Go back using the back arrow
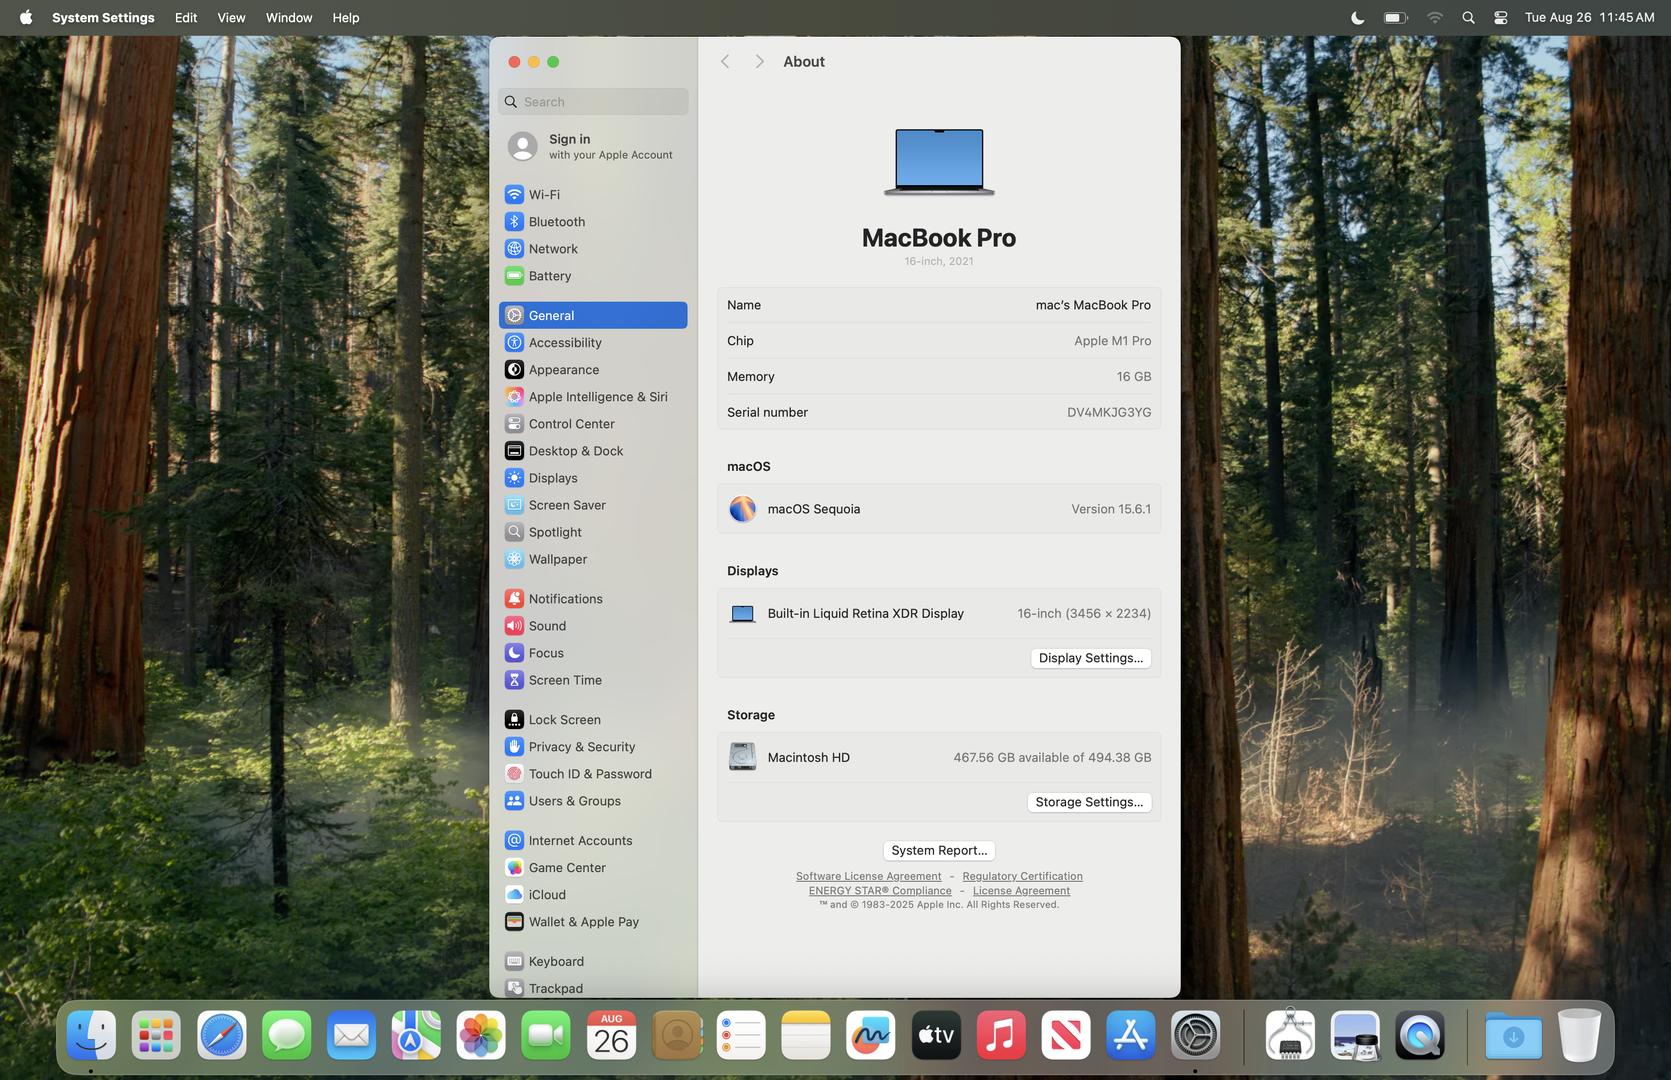This screenshot has height=1080, width=1671. click(725, 62)
